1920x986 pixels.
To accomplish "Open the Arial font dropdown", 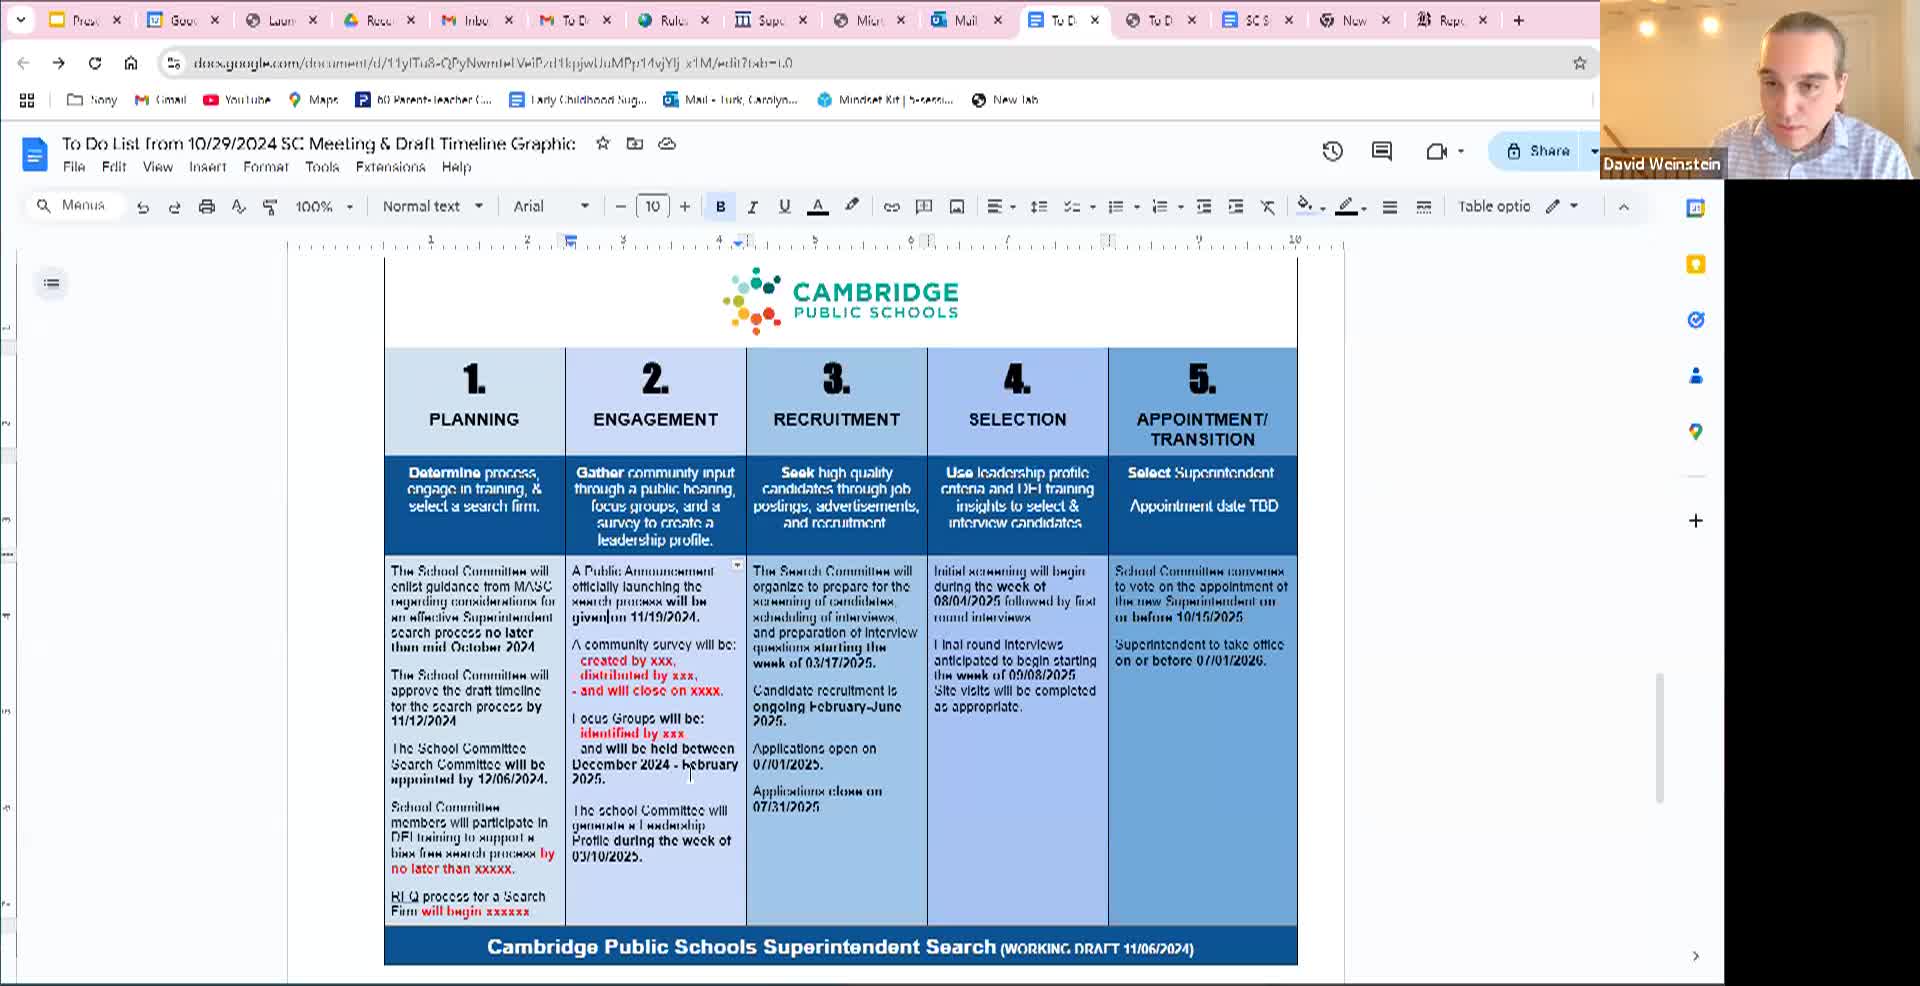I will click(551, 207).
